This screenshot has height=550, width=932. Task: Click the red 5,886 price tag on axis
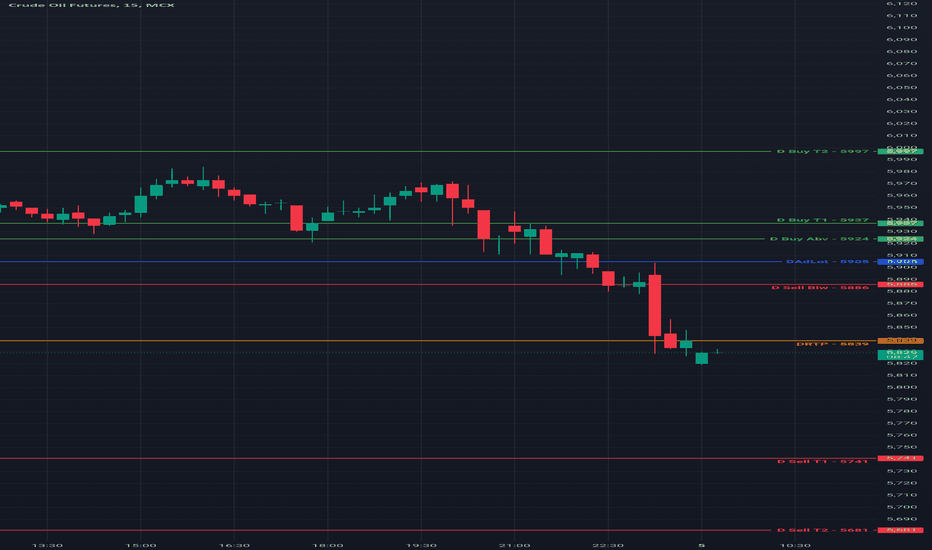900,284
